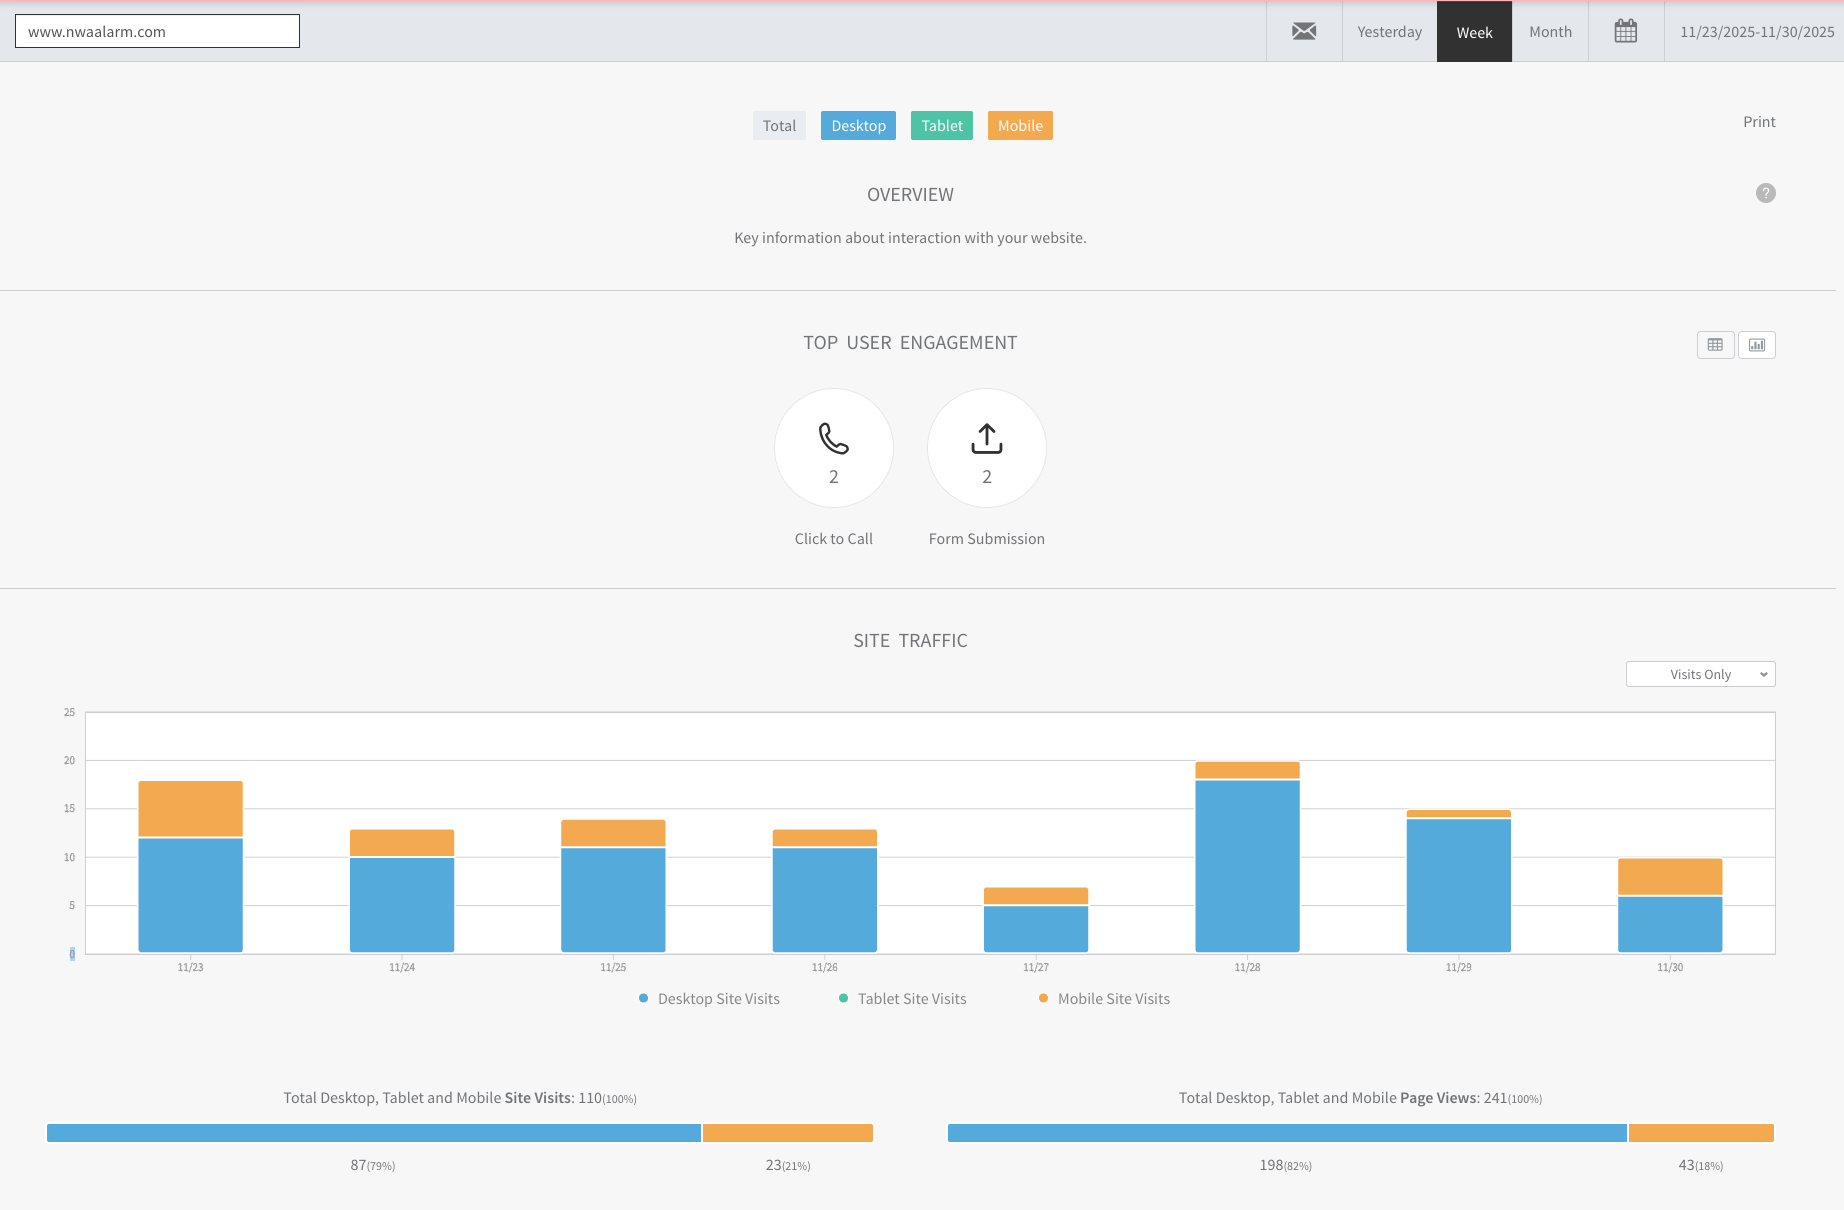The width and height of the screenshot is (1844, 1210).
Task: Switch engagement to table view icon
Action: click(1716, 345)
